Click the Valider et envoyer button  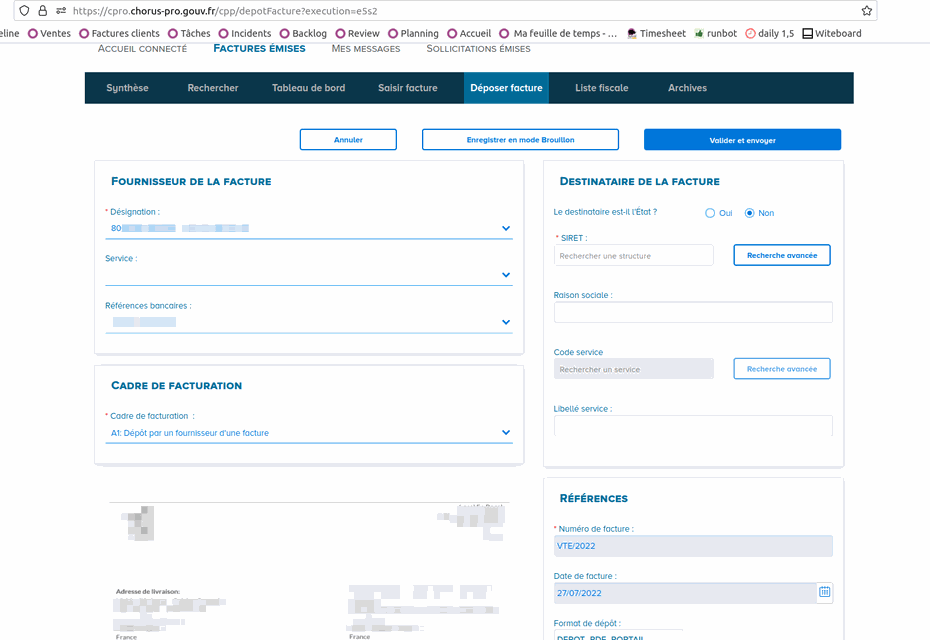click(742, 140)
